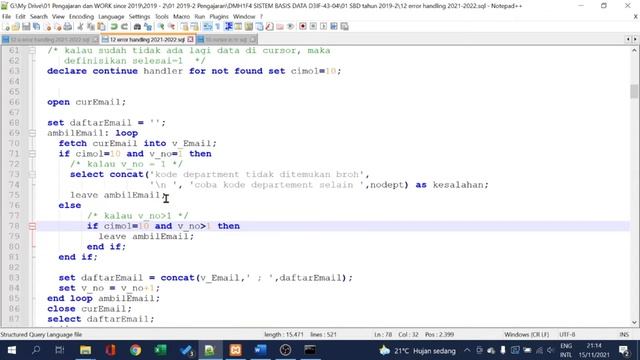Collapse the select fold at line 73

click(32, 174)
